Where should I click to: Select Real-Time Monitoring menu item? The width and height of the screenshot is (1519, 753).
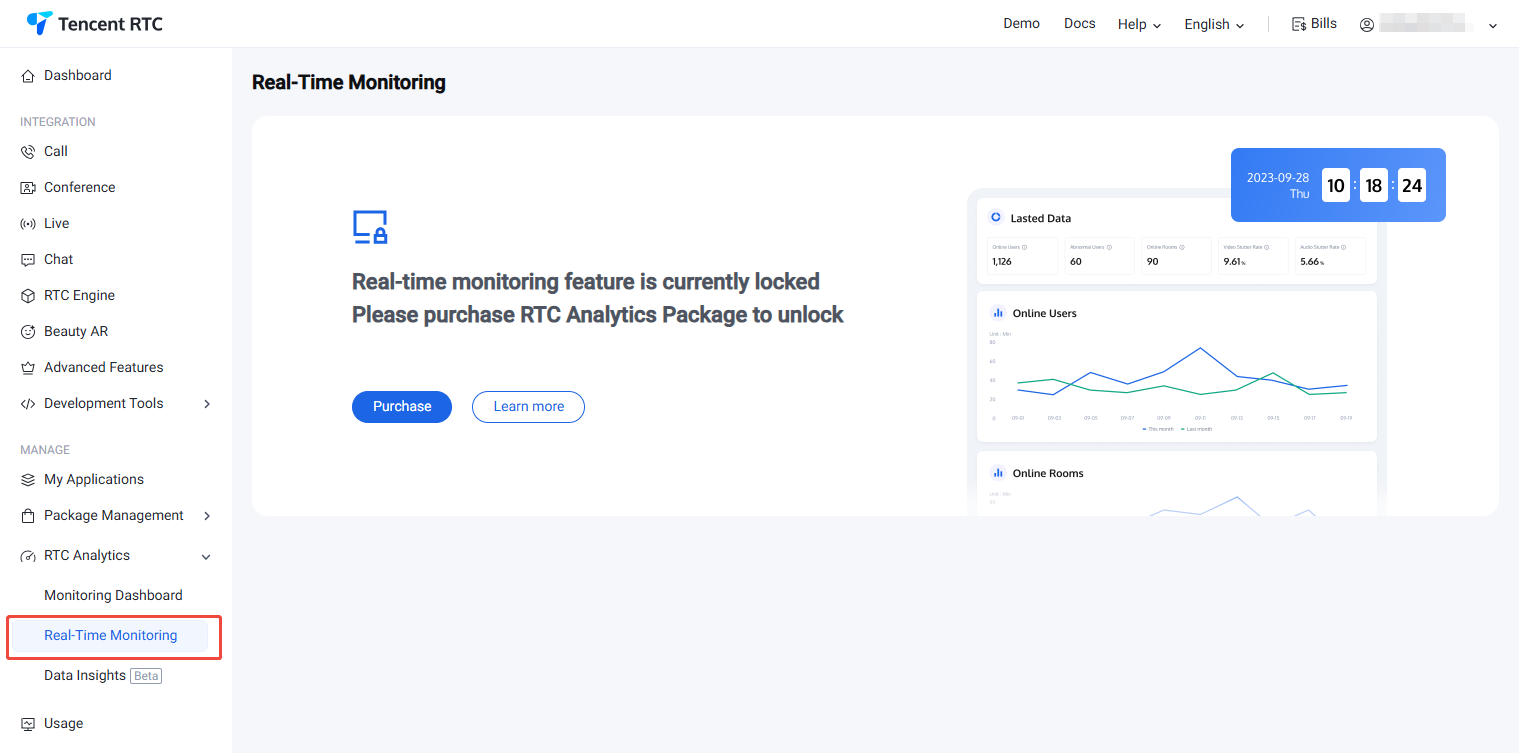coord(110,636)
